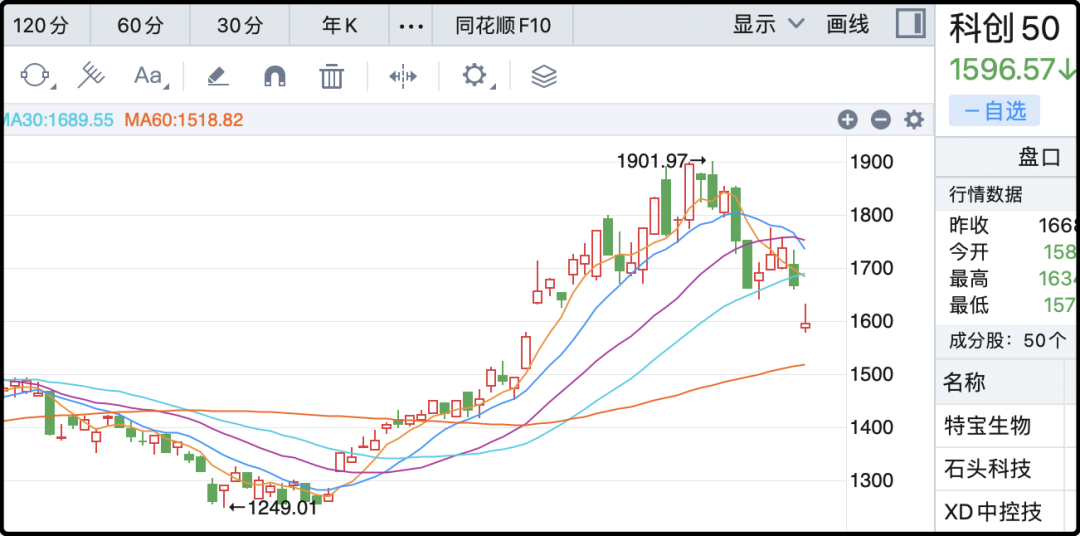Image resolution: width=1080 pixels, height=536 pixels.
Task: Click the 行情数据 section header
Action: pyautogui.click(x=986, y=195)
